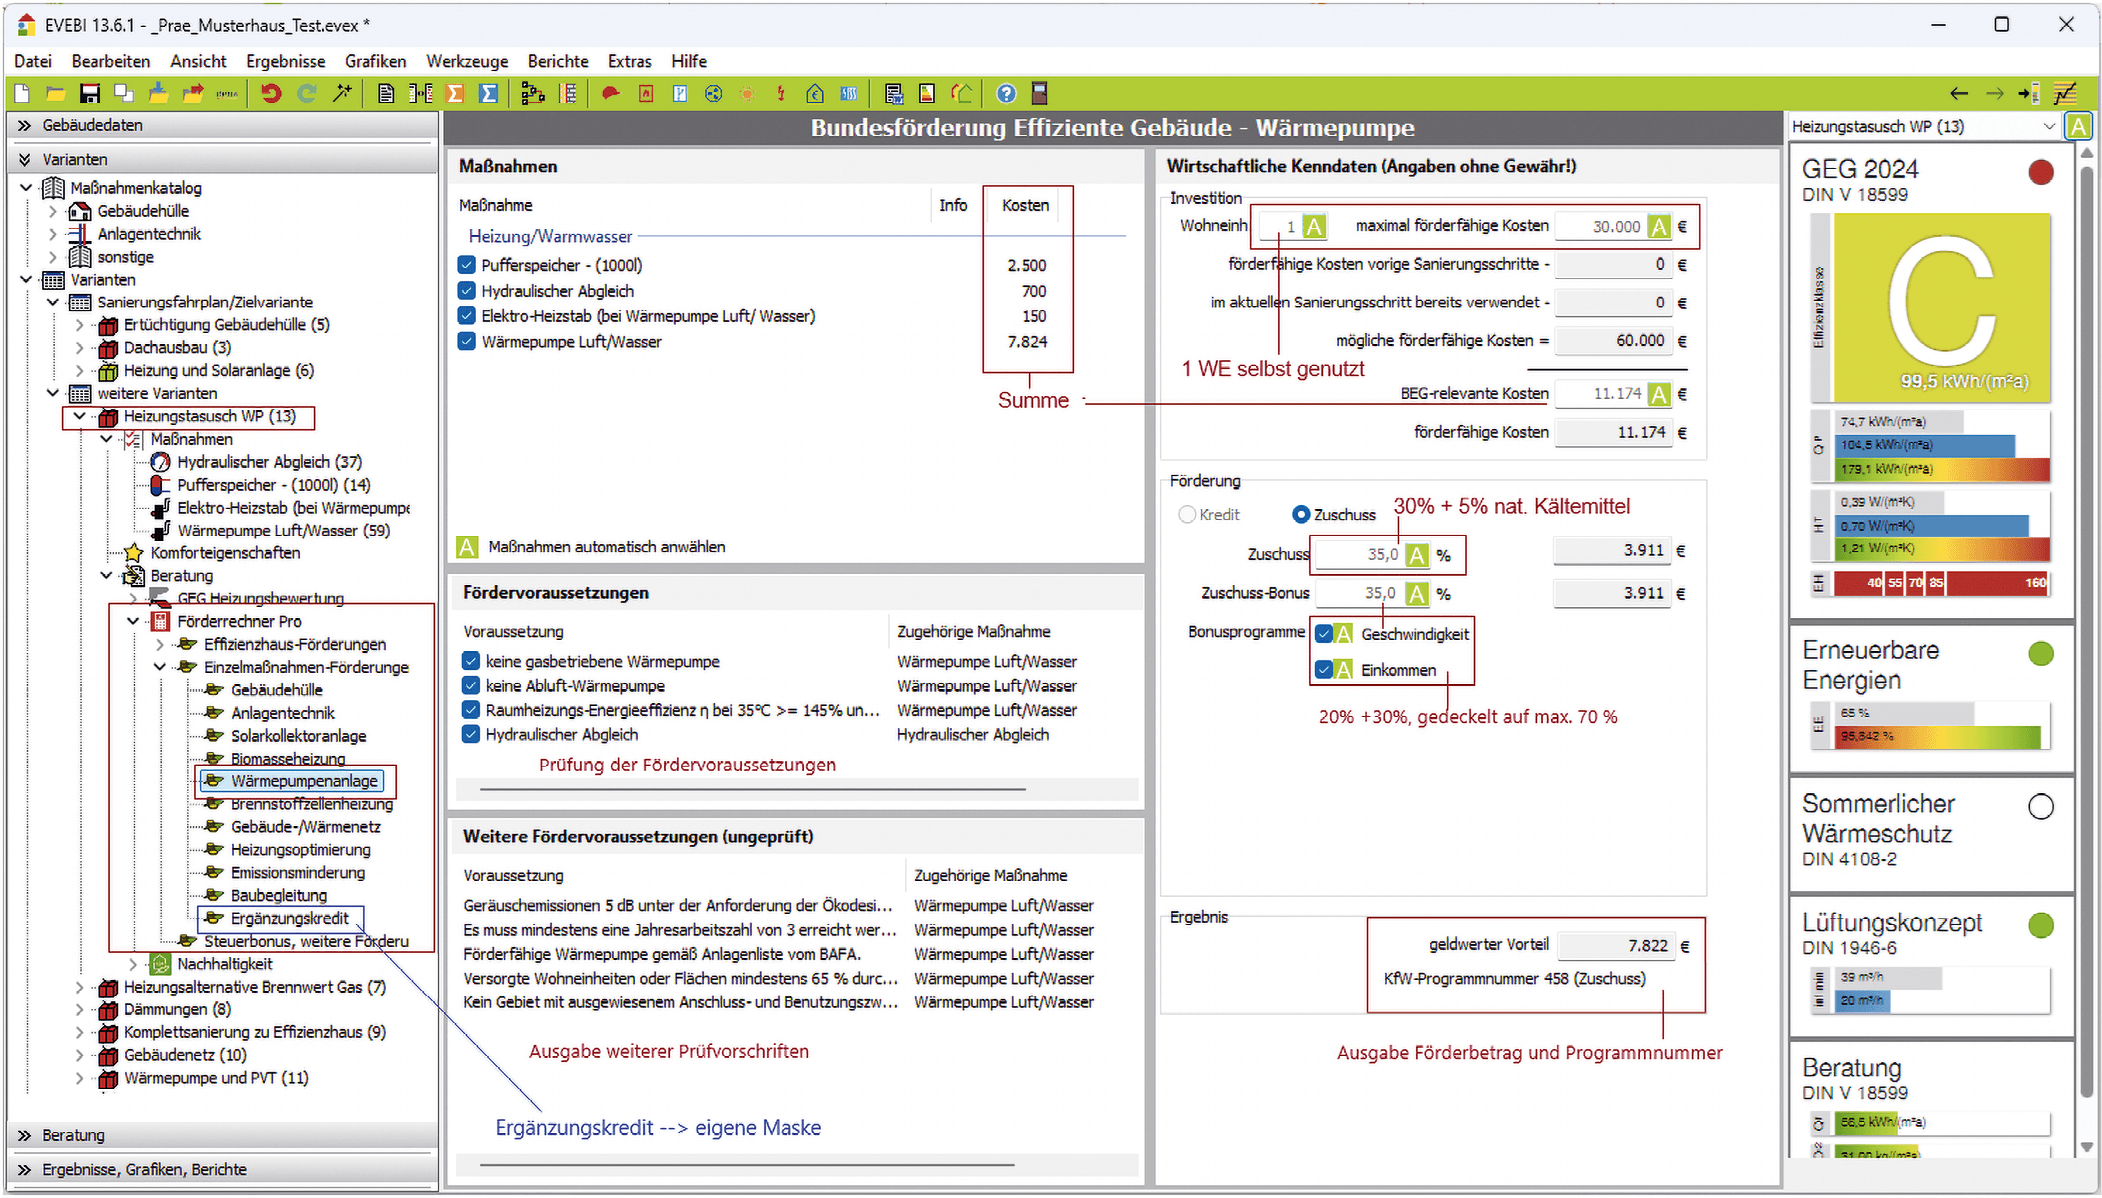This screenshot has width=2102, height=1198.
Task: Click the Zuschuss percentage input field
Action: [x=1360, y=555]
